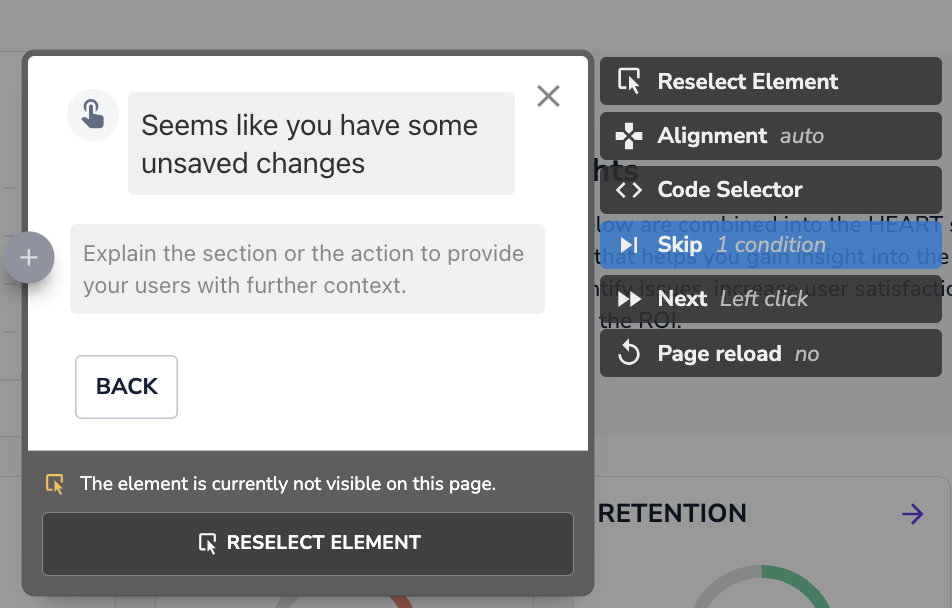Viewport: 952px width, 608px height.
Task: Click the circular reload arrow icon
Action: (x=629, y=353)
